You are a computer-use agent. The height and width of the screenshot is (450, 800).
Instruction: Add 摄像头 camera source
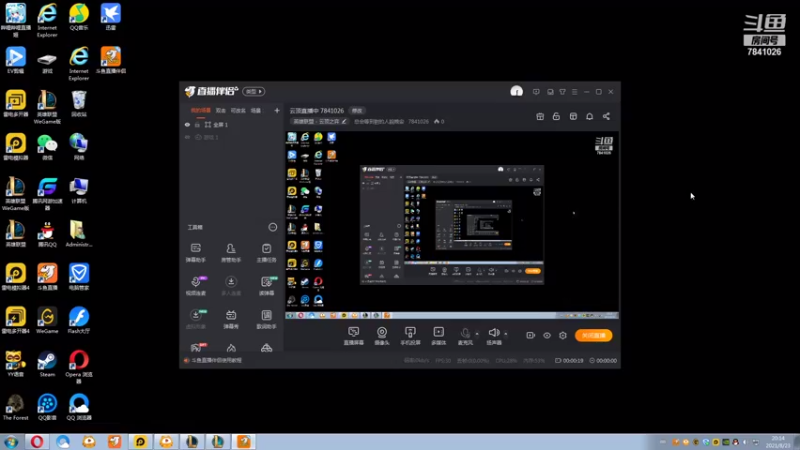382,336
